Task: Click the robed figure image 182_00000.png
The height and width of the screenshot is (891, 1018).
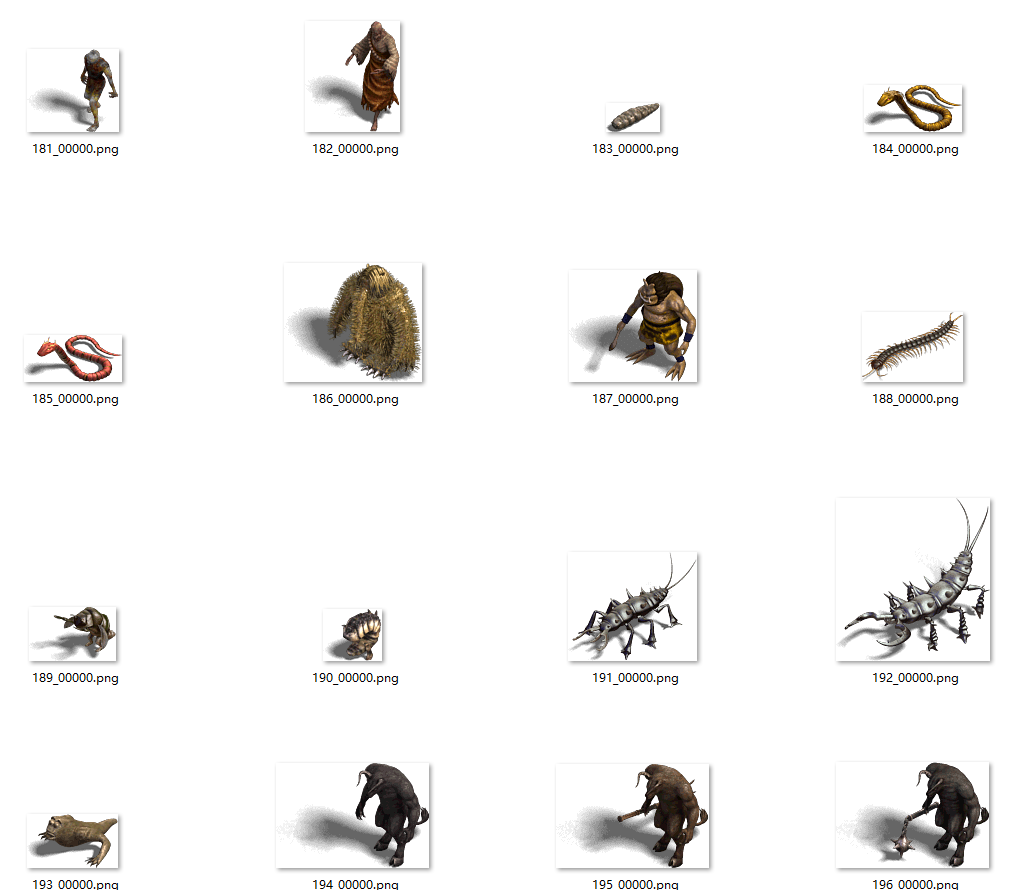Action: 353,77
